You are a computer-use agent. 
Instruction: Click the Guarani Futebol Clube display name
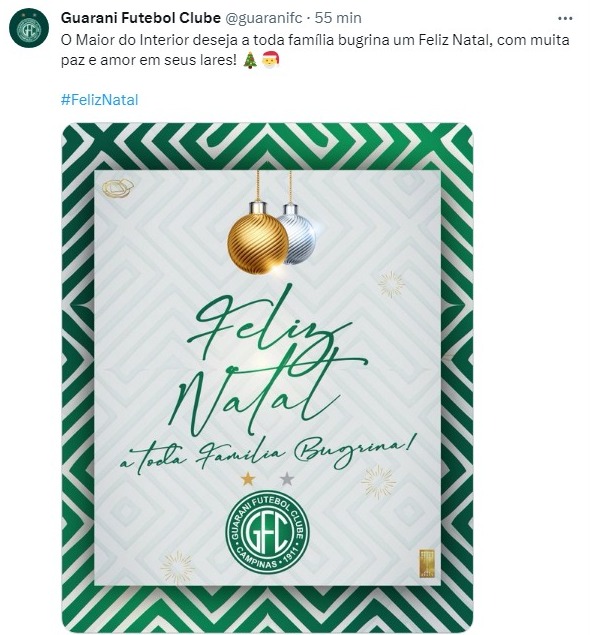pos(141,18)
